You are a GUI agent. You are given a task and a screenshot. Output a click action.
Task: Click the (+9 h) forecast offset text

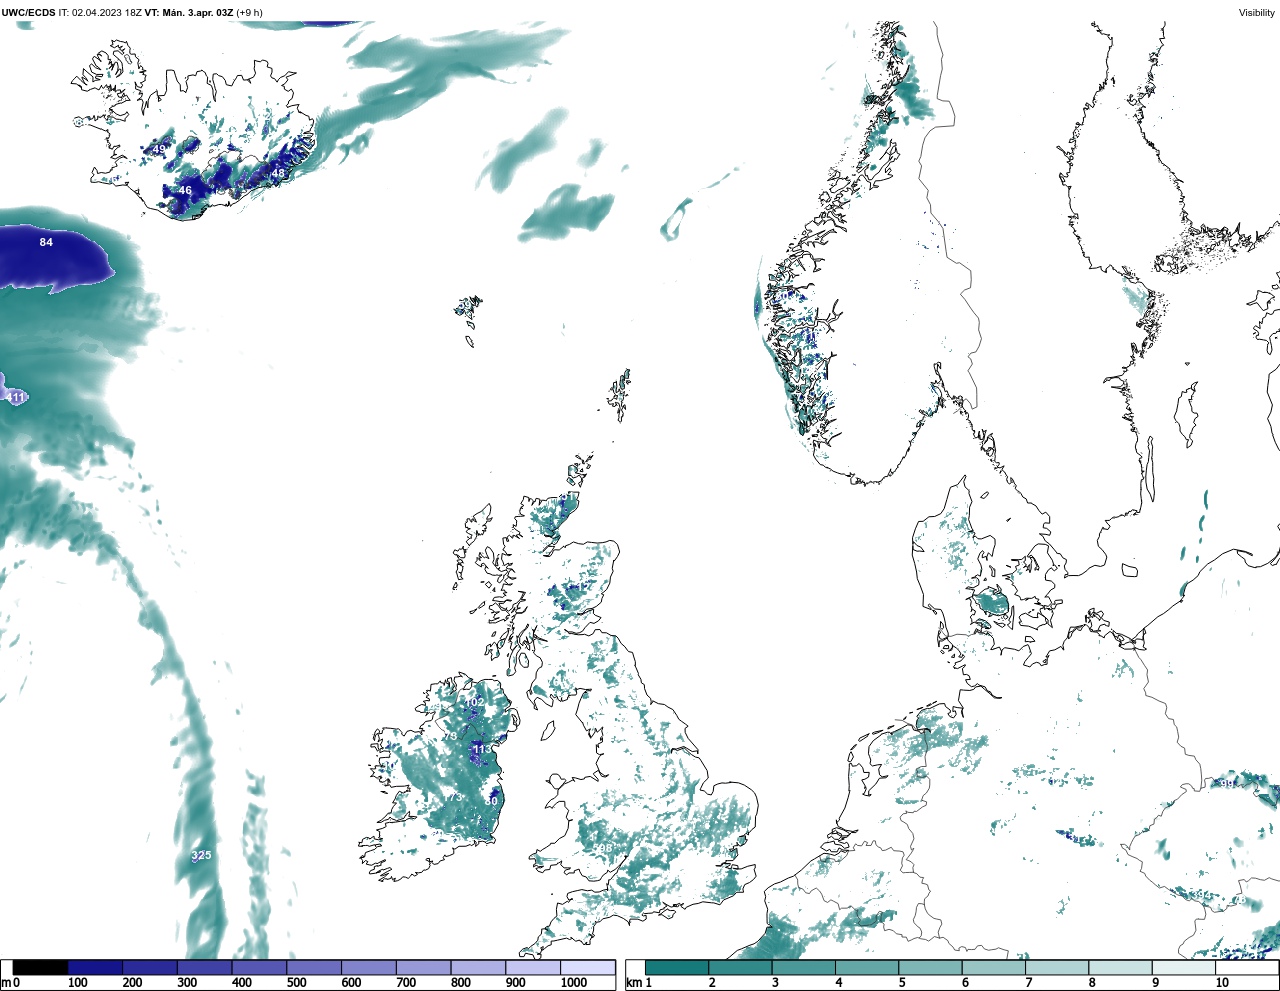(x=249, y=13)
